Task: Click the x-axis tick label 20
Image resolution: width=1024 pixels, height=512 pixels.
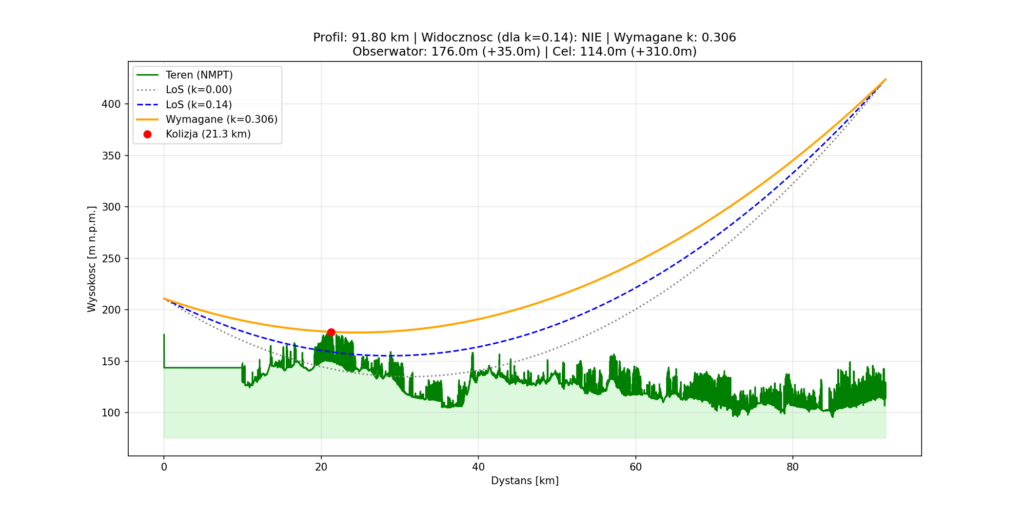Action: (x=321, y=466)
